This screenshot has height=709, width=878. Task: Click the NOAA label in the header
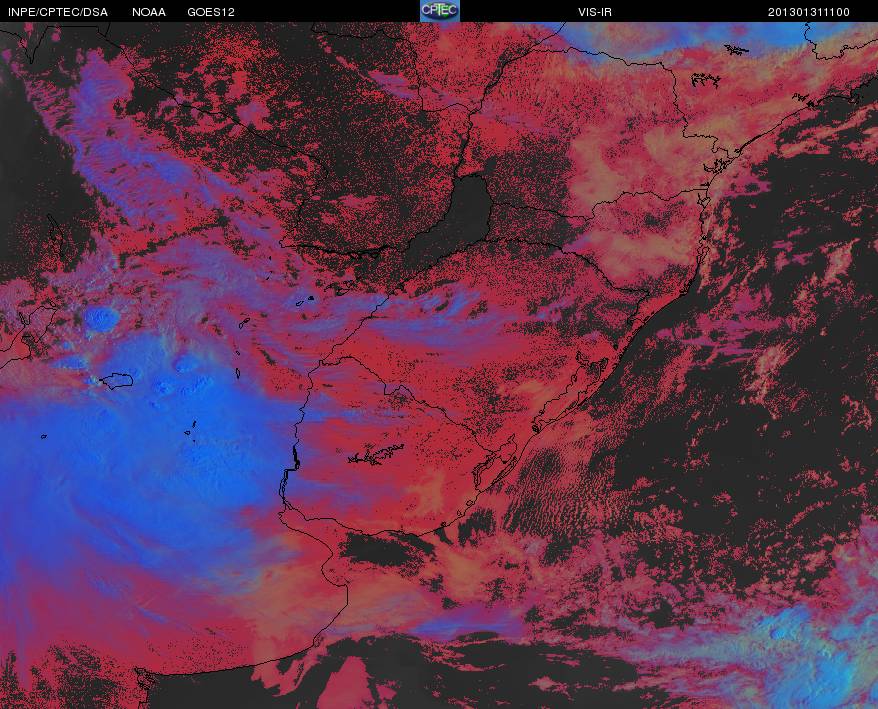(x=149, y=12)
